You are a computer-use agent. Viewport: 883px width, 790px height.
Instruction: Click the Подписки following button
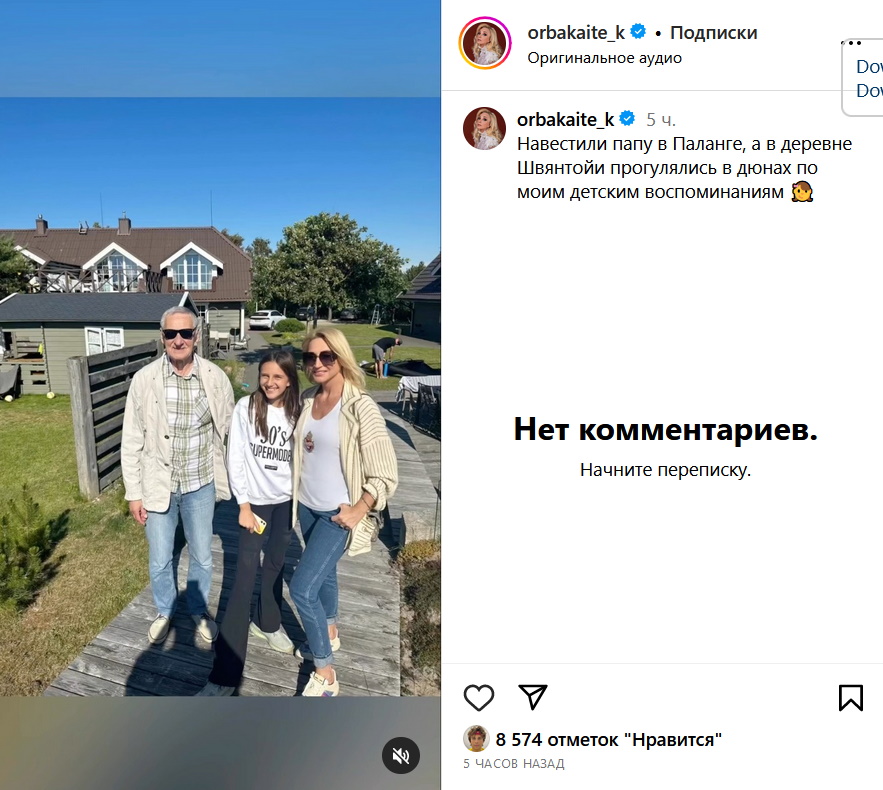point(713,33)
